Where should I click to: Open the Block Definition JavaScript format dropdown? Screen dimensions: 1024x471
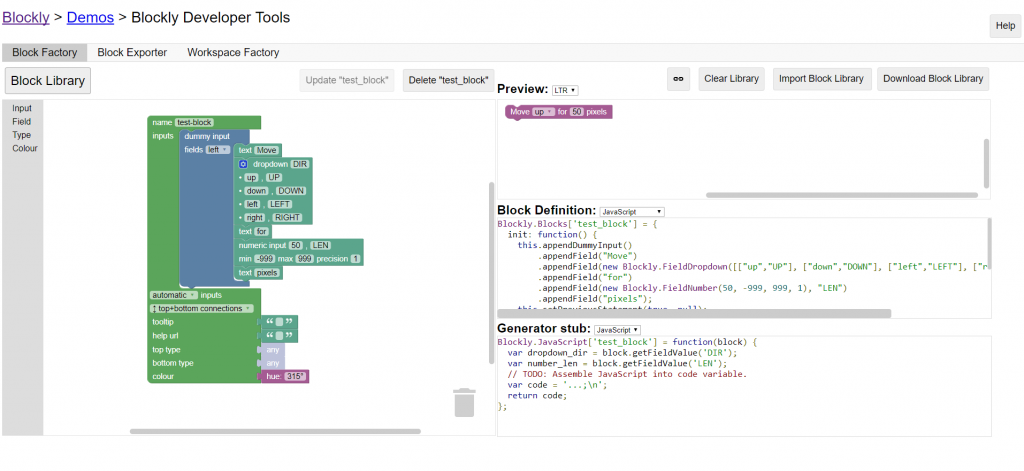[x=632, y=212]
